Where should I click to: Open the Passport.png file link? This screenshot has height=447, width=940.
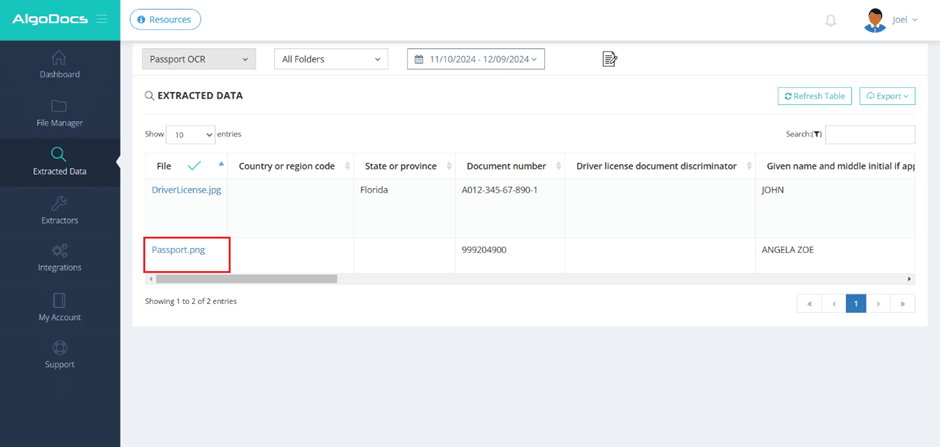(x=178, y=250)
